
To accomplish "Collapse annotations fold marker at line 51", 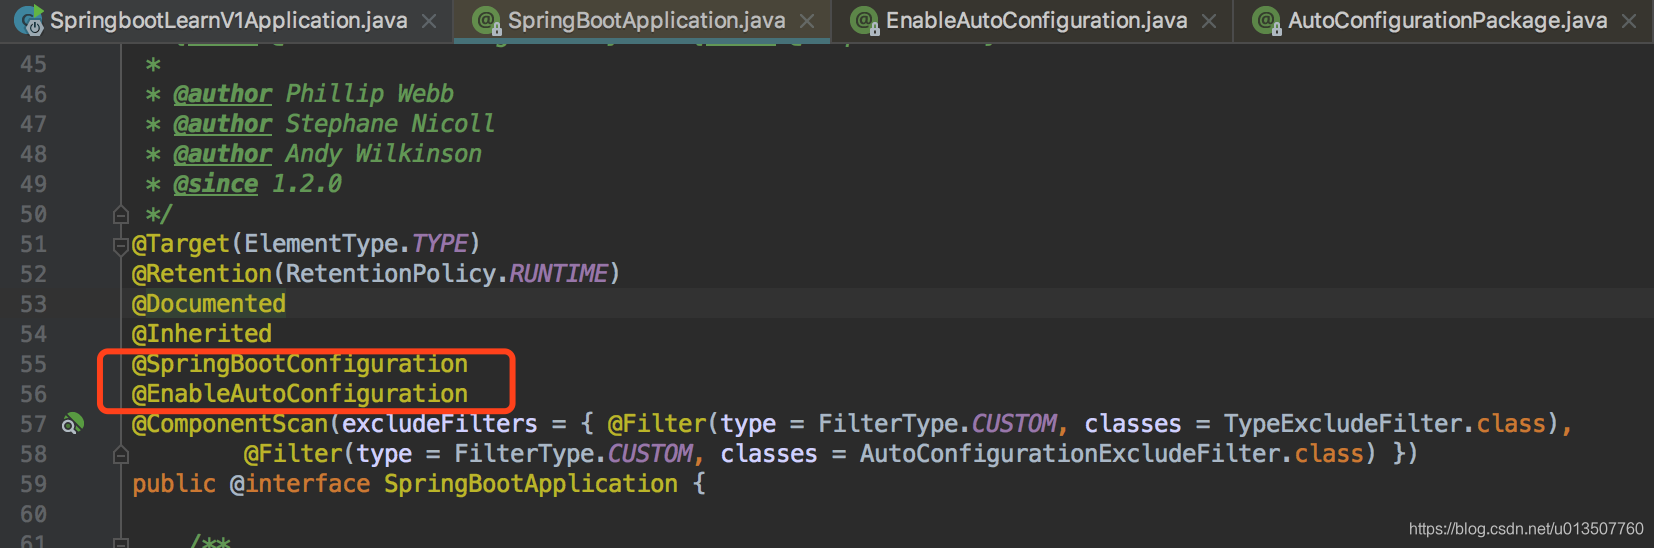I will [x=121, y=244].
